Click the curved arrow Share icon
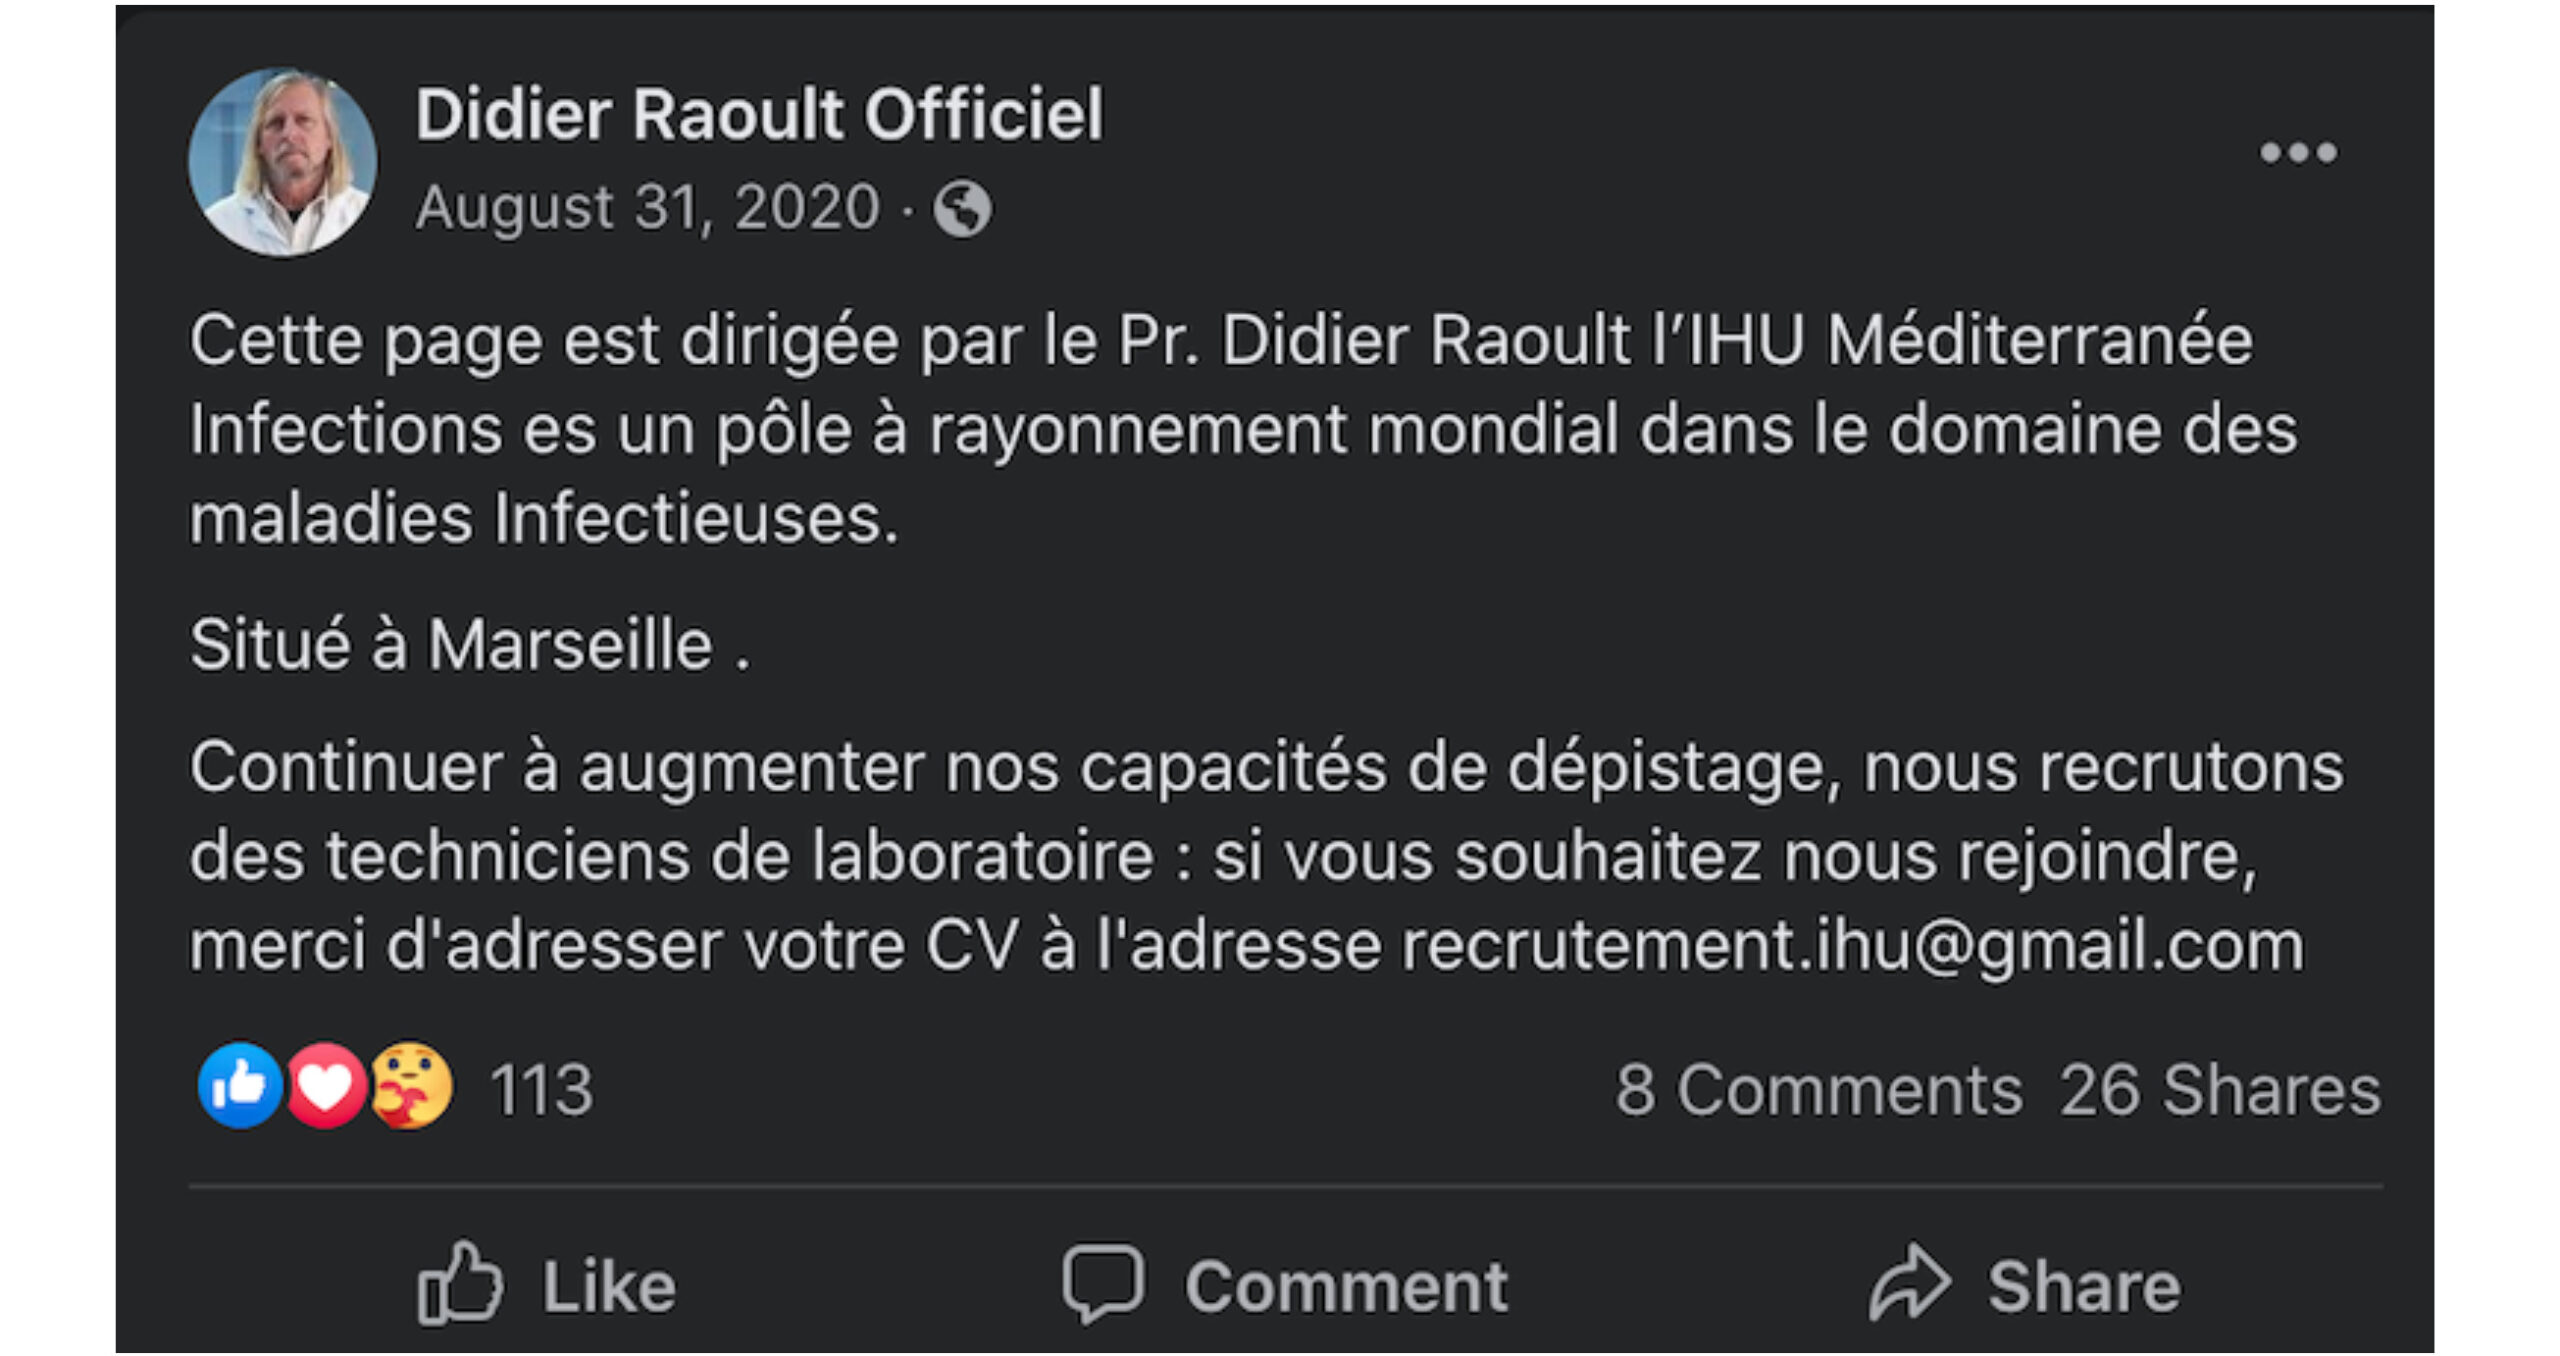The height and width of the screenshot is (1356, 2560). [x=1910, y=1283]
